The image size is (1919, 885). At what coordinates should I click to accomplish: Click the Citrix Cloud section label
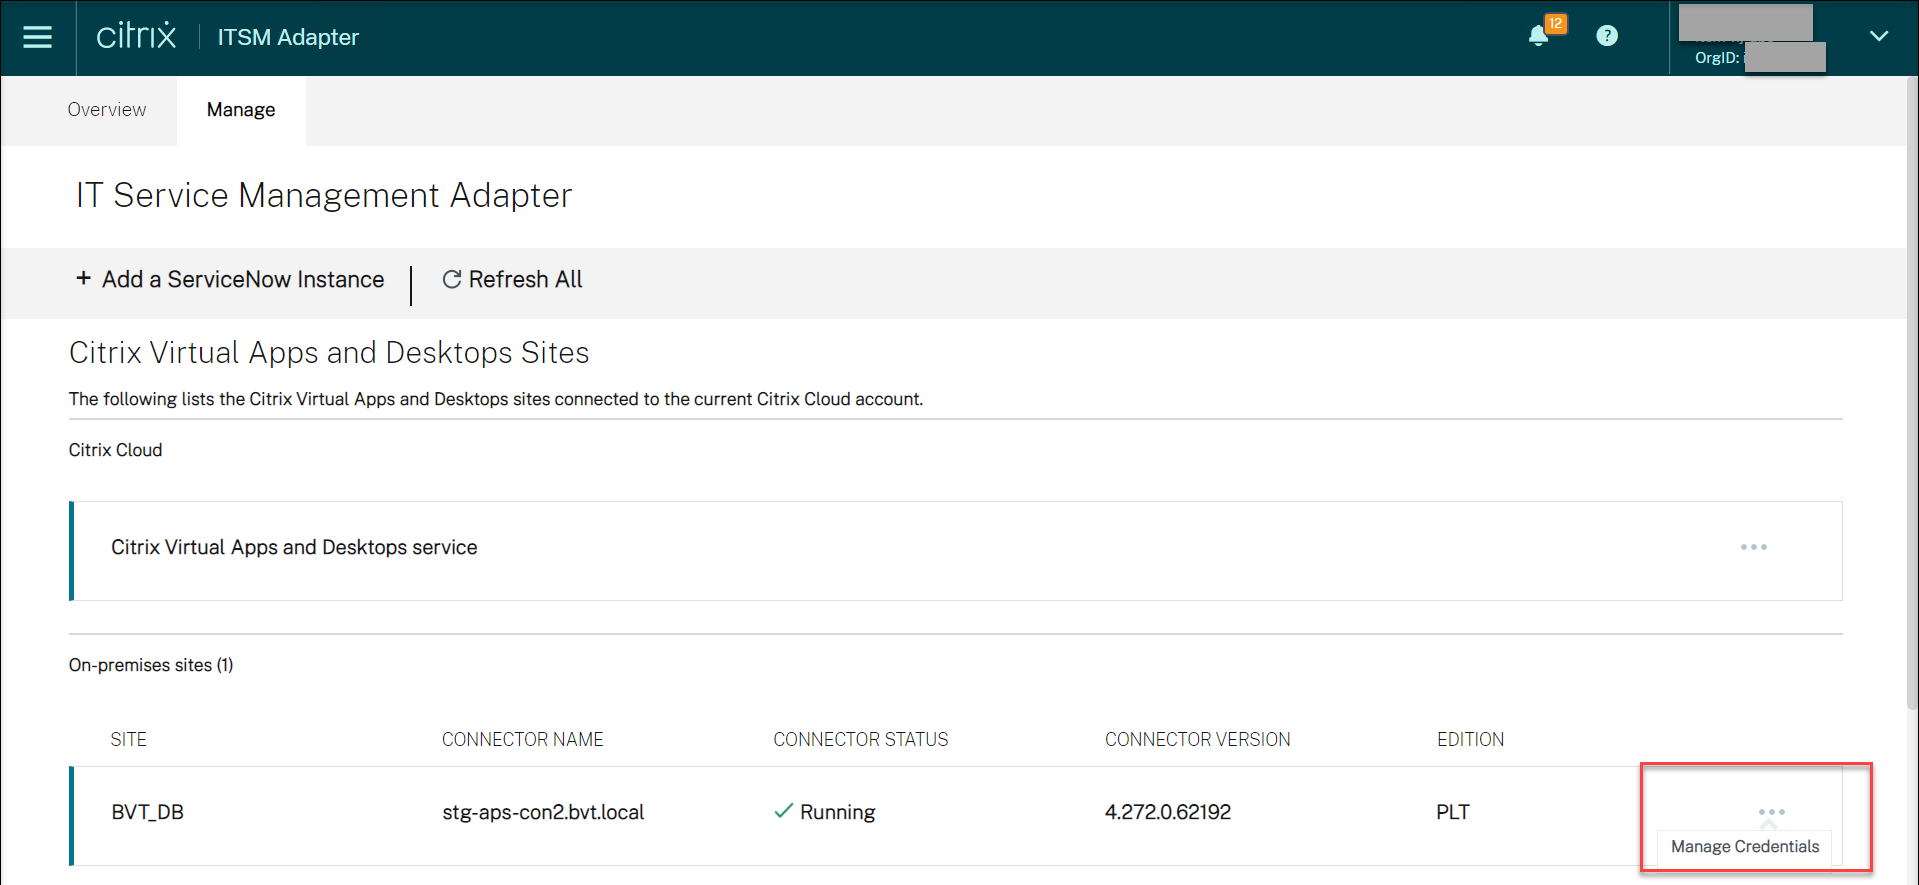click(x=116, y=450)
